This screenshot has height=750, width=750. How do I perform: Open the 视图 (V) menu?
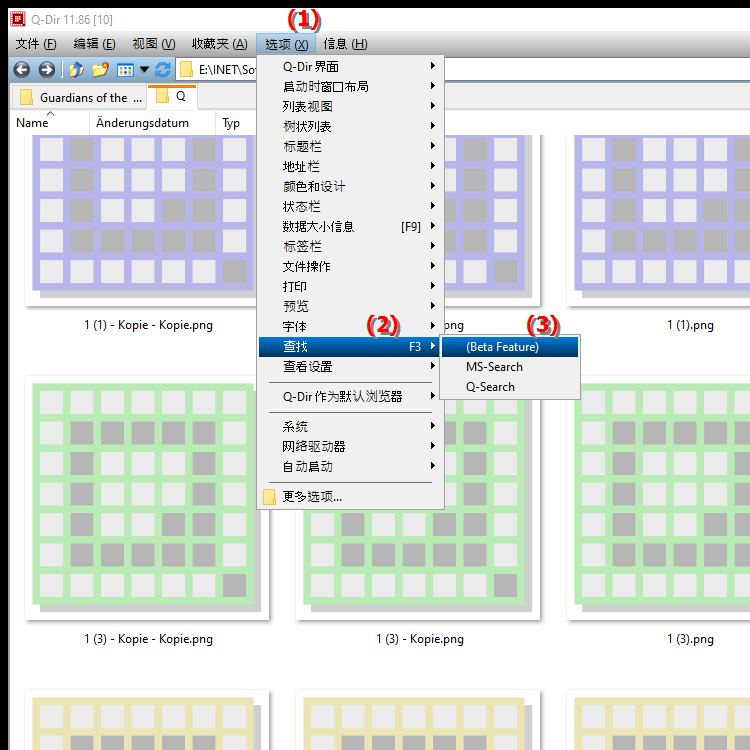click(x=154, y=44)
